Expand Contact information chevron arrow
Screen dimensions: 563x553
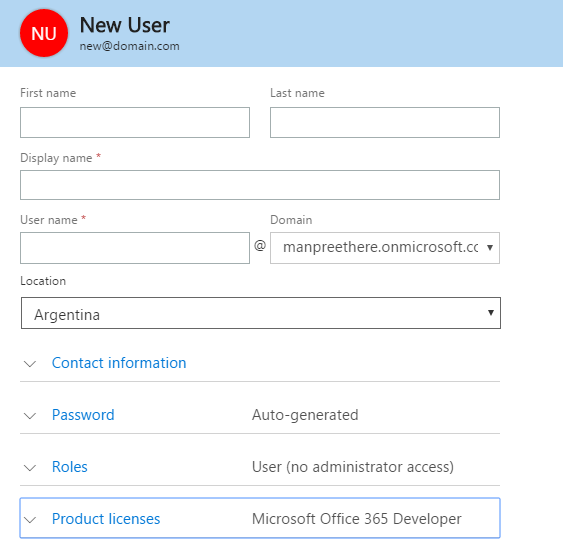pyautogui.click(x=30, y=364)
